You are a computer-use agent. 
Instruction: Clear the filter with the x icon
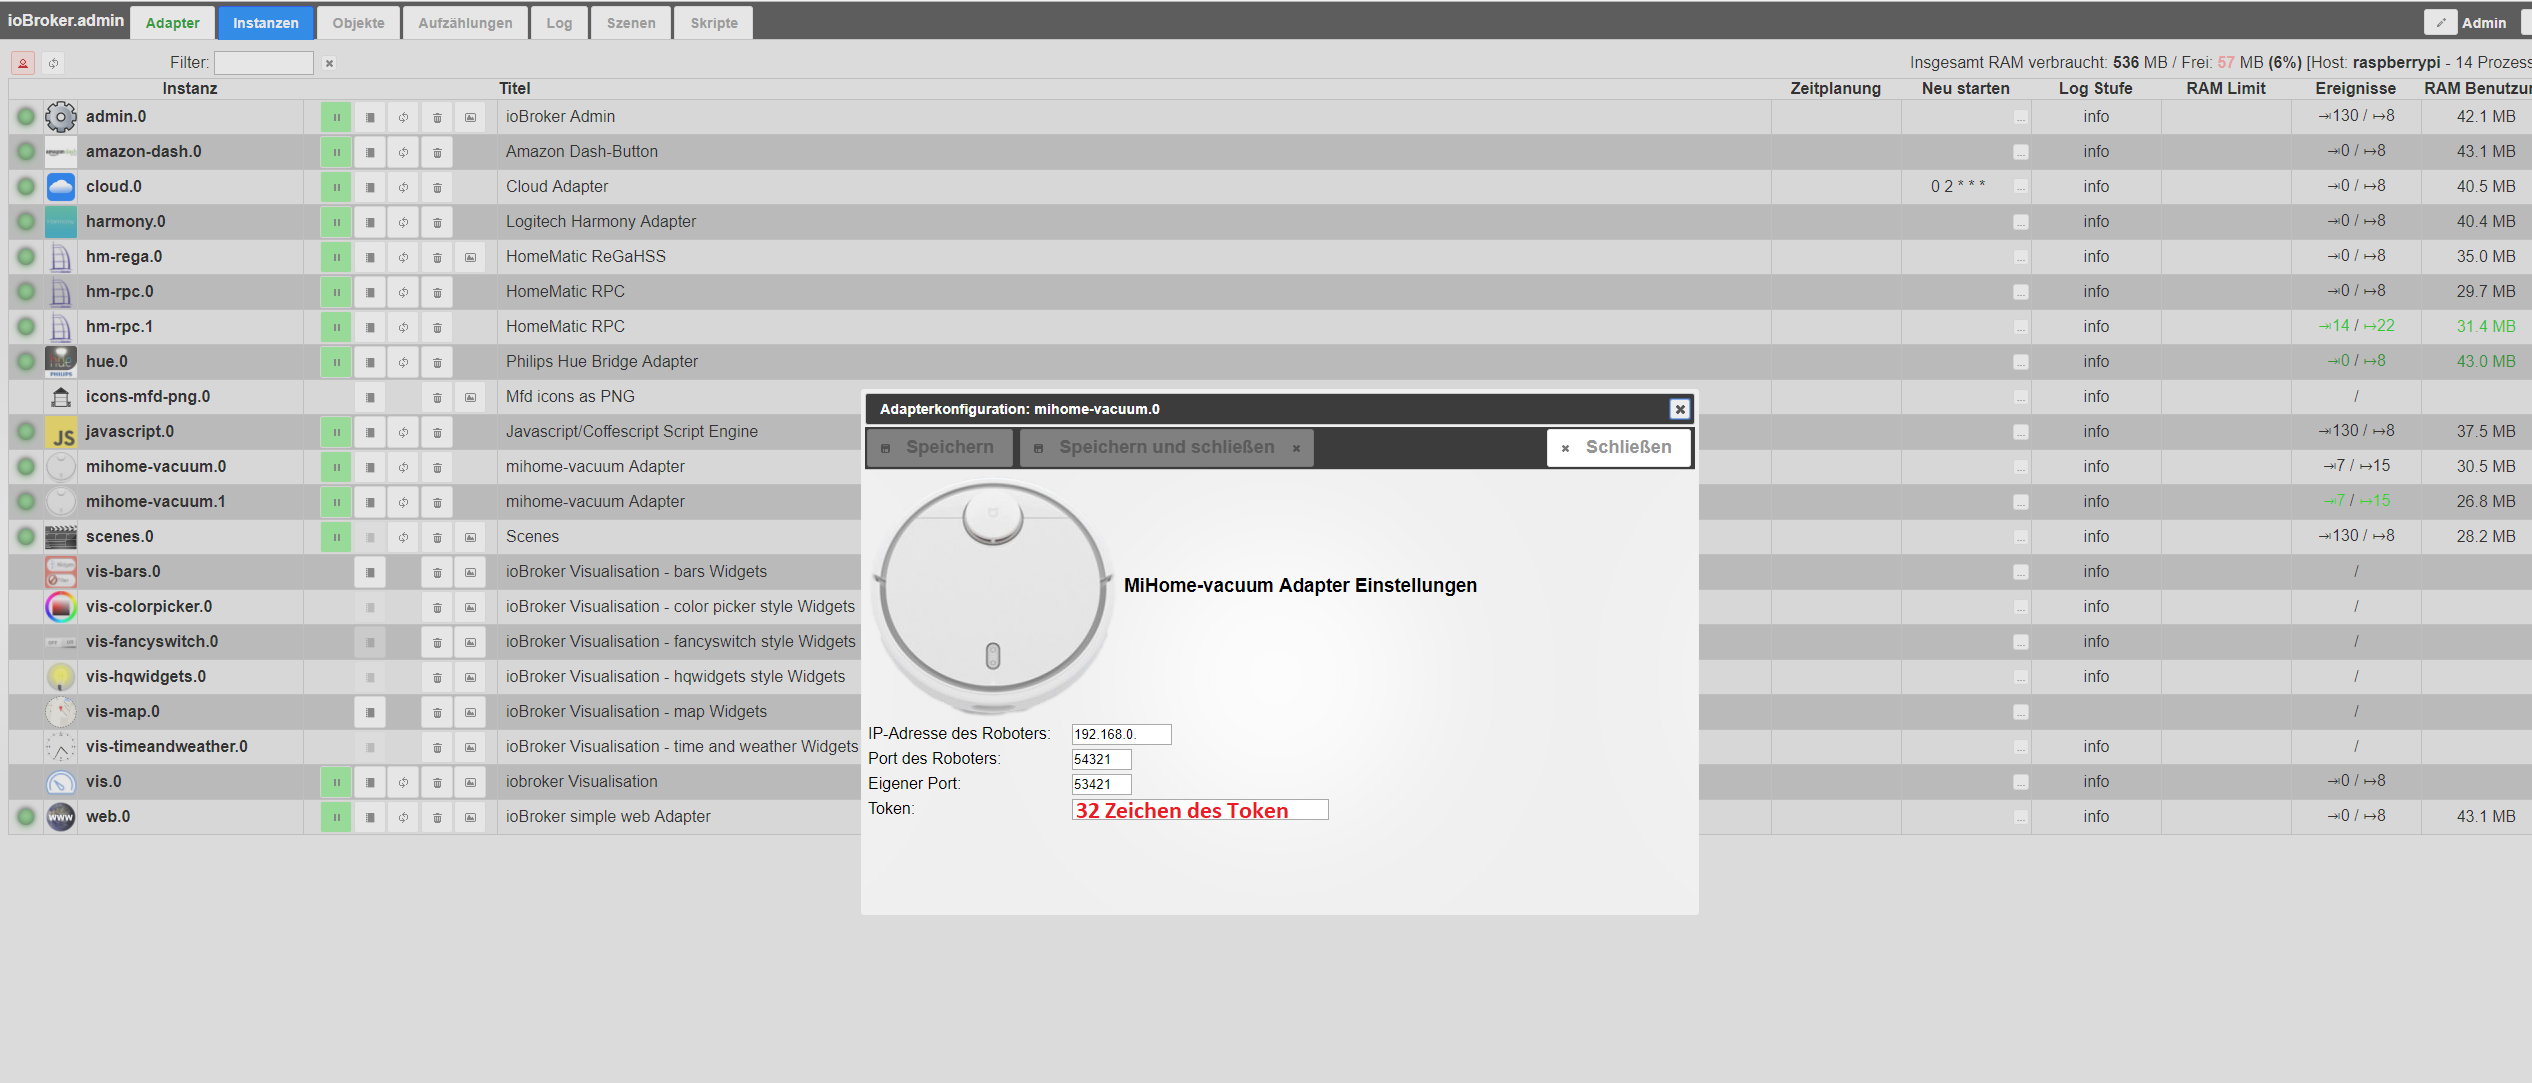point(329,63)
